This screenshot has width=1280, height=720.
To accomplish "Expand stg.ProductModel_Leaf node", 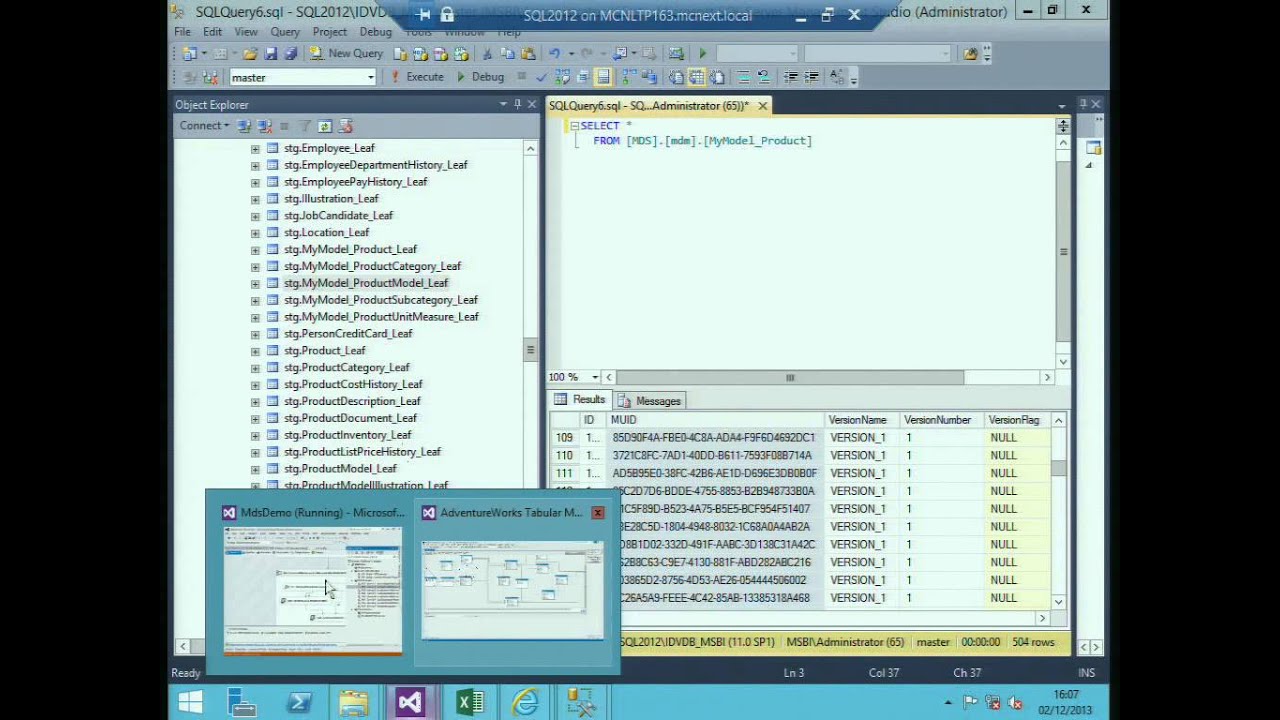I will pos(255,469).
